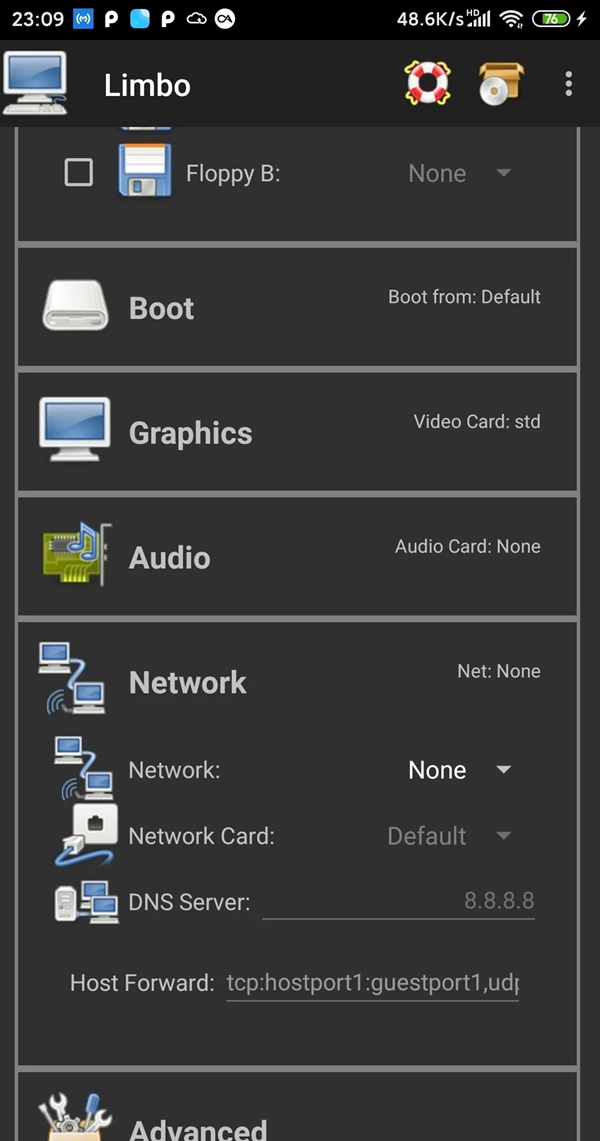The image size is (600, 1141).
Task: Click the Audio sound card icon
Action: tap(77, 554)
